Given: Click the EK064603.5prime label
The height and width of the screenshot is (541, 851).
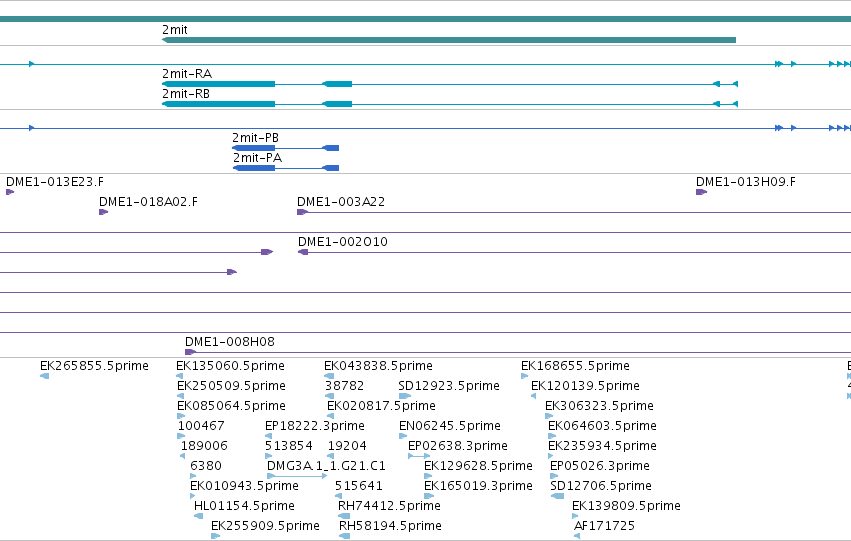Looking at the screenshot, I should pos(602,426).
